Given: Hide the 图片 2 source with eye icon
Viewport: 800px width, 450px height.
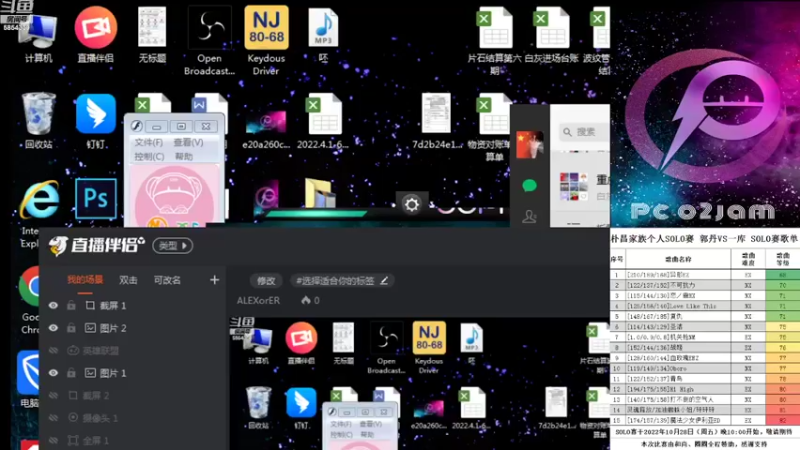Looking at the screenshot, I should (53, 328).
